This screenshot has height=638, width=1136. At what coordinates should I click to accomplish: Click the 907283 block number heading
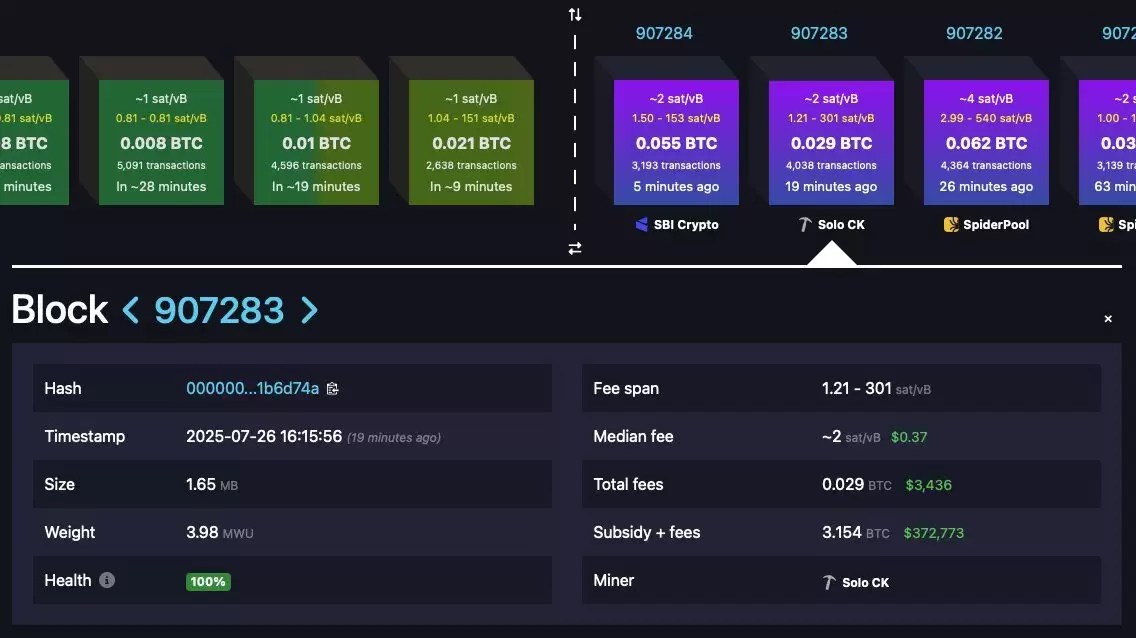point(219,310)
